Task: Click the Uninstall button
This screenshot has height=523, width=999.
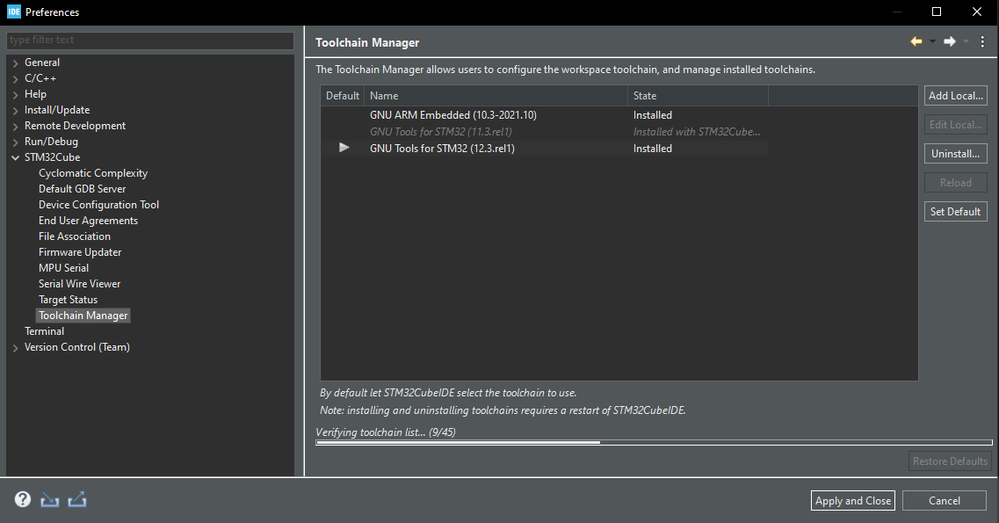Action: click(955, 154)
